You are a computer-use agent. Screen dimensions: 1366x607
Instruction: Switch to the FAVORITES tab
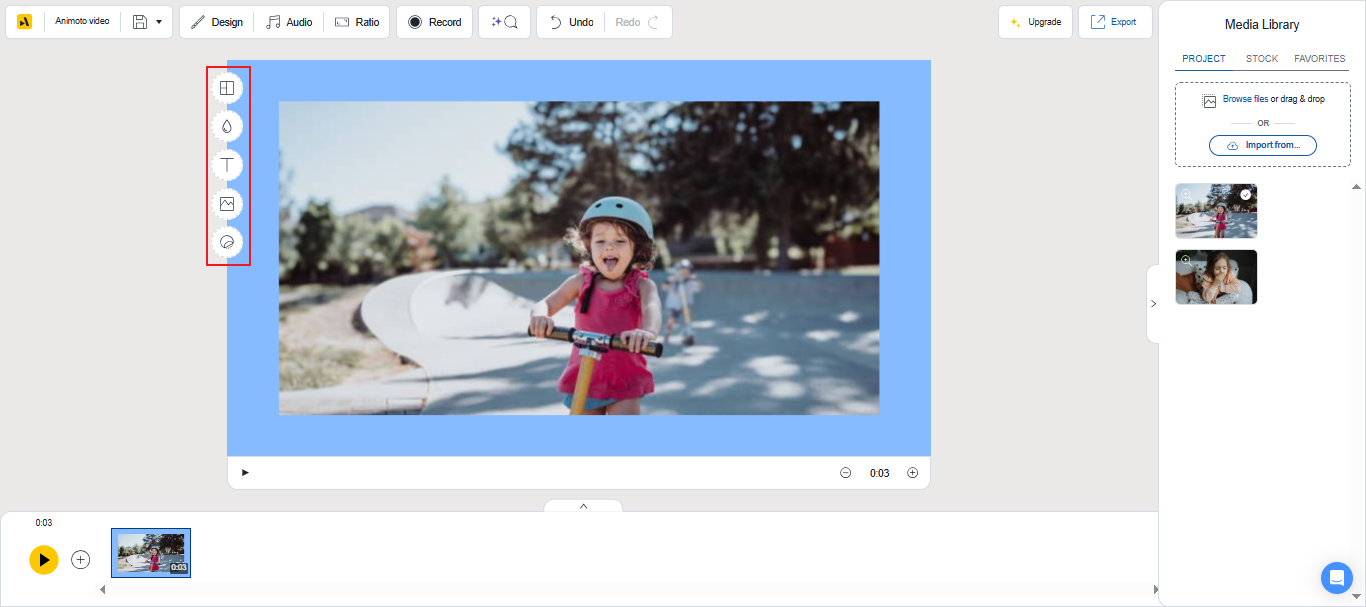(1320, 59)
